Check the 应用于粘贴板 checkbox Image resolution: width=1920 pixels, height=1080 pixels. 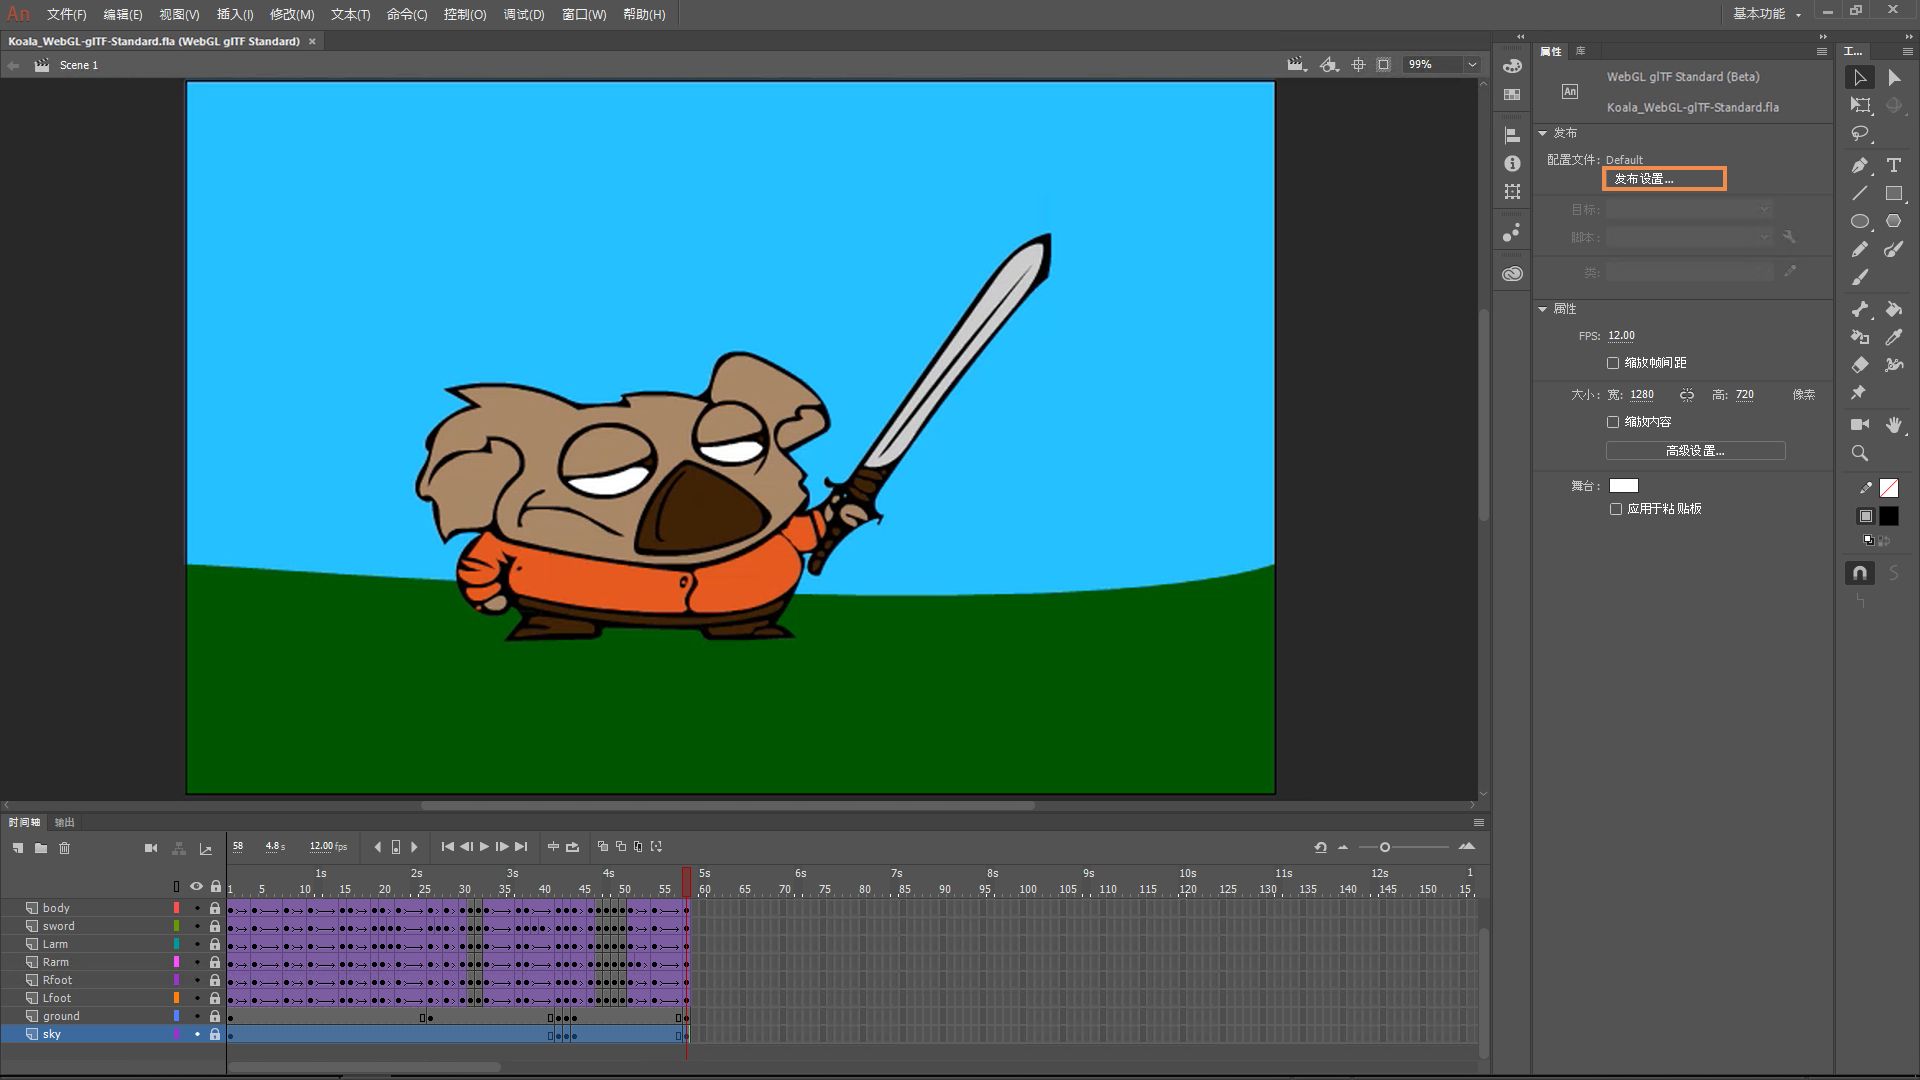coord(1615,509)
